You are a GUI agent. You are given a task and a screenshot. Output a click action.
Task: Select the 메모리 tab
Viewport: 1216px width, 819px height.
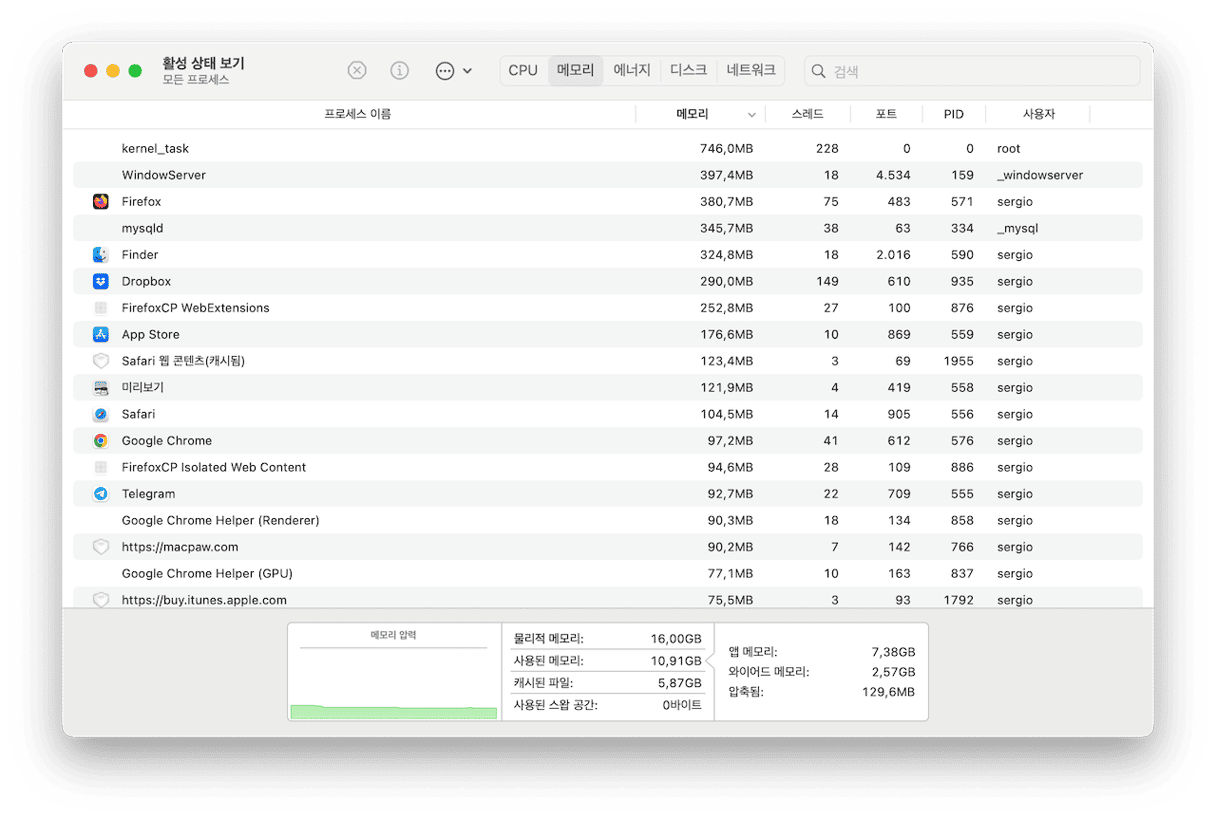(576, 71)
